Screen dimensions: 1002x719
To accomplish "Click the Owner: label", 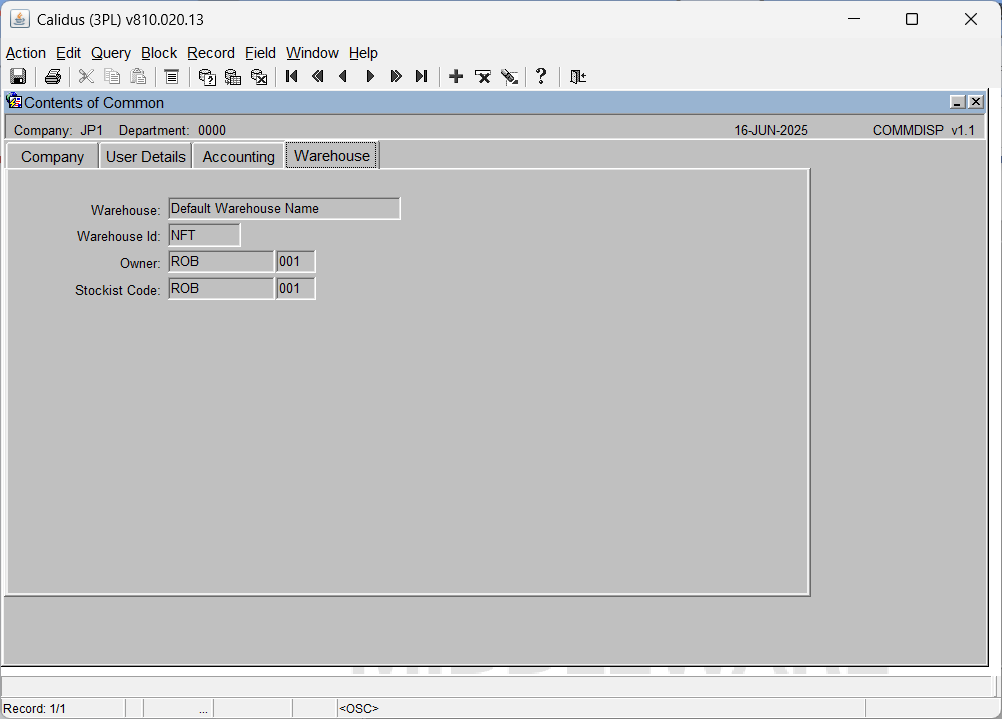I will 140,263.
